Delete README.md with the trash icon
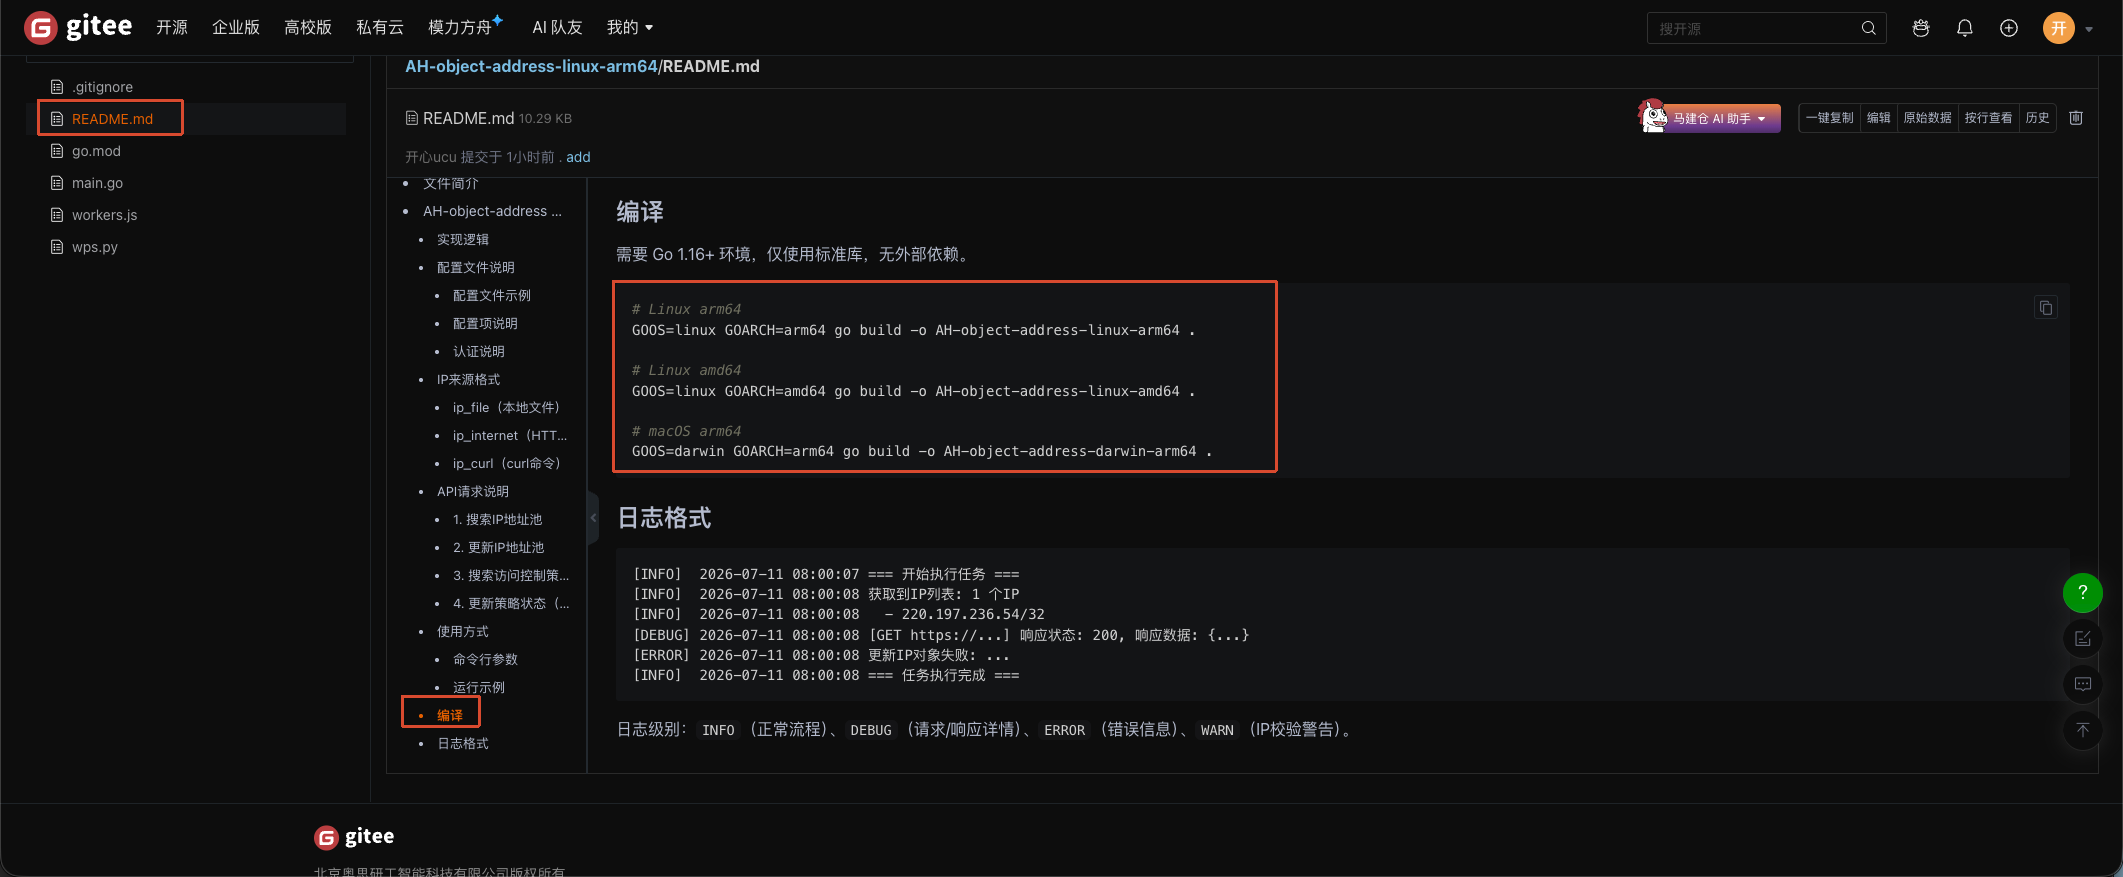 [x=2076, y=118]
